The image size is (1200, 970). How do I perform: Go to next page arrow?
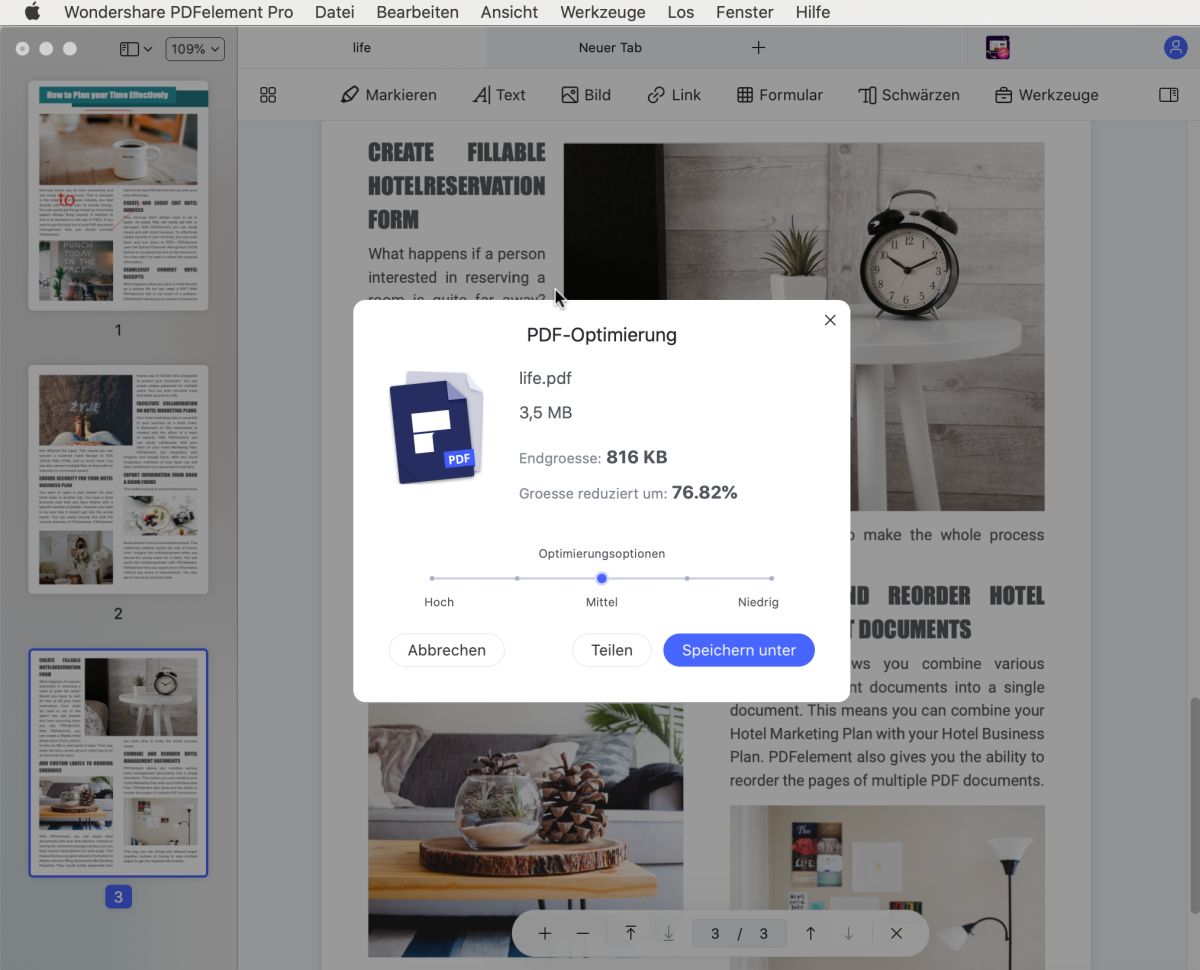(849, 933)
